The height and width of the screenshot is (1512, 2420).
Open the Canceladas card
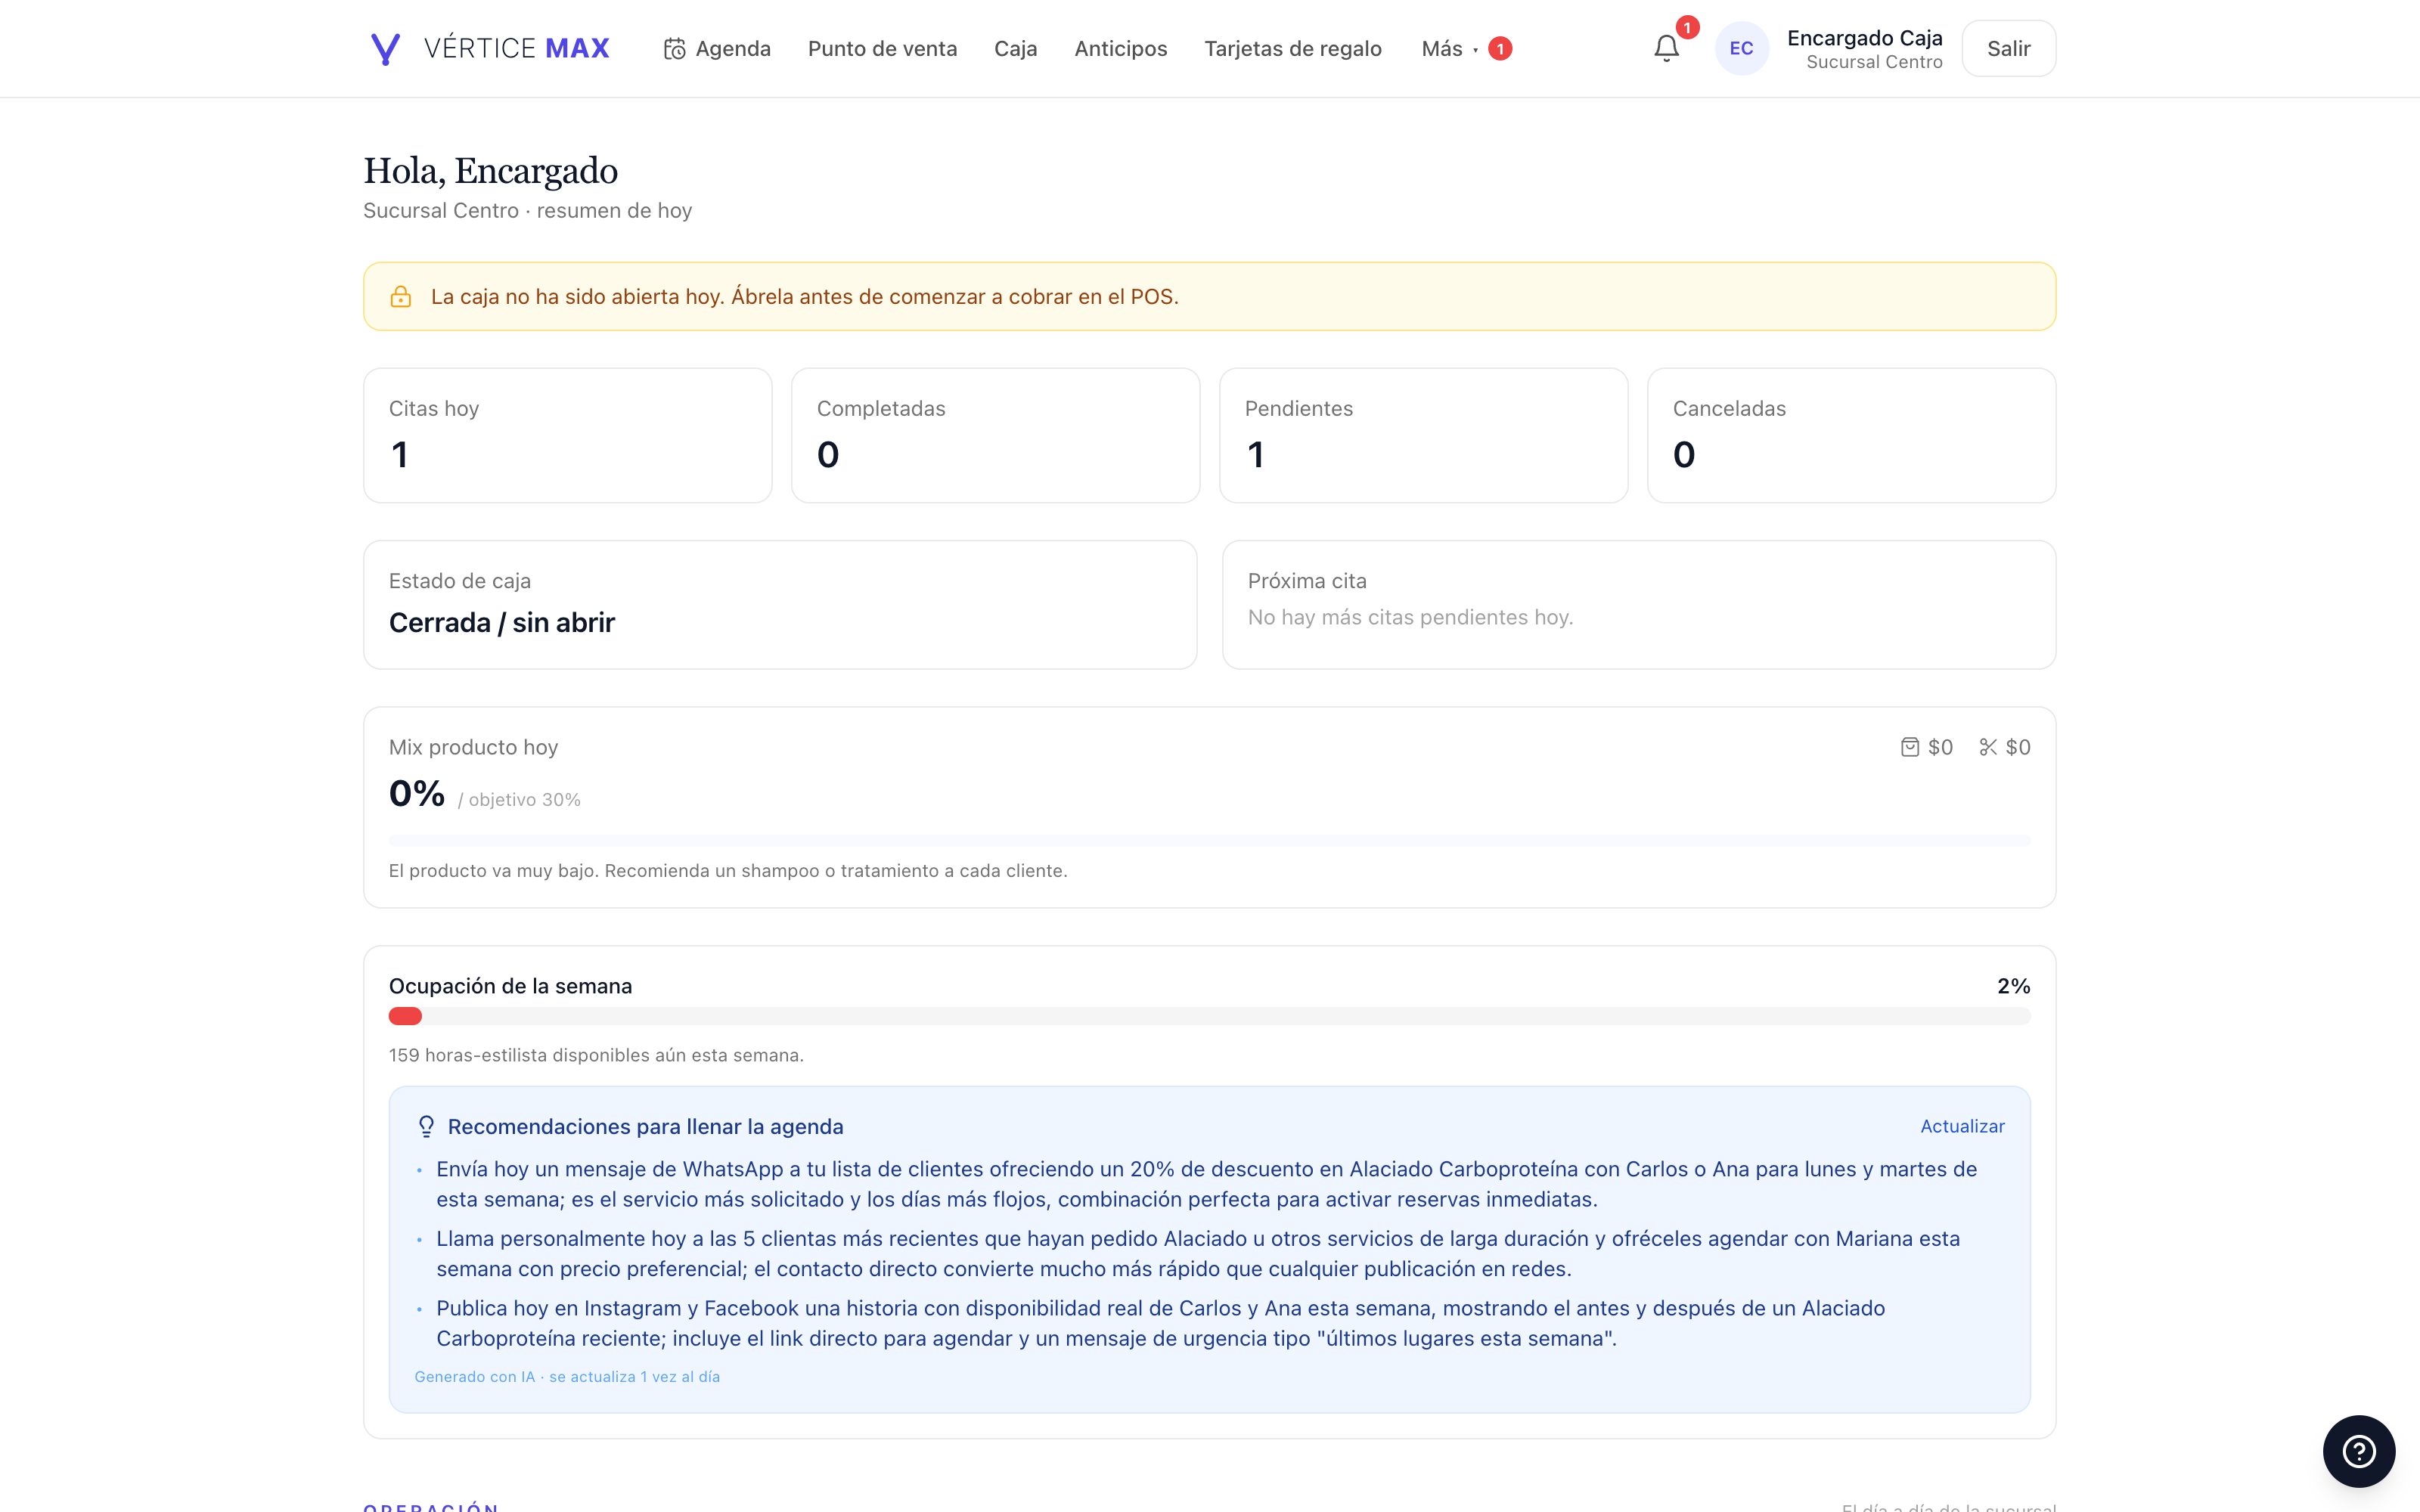(x=1852, y=436)
